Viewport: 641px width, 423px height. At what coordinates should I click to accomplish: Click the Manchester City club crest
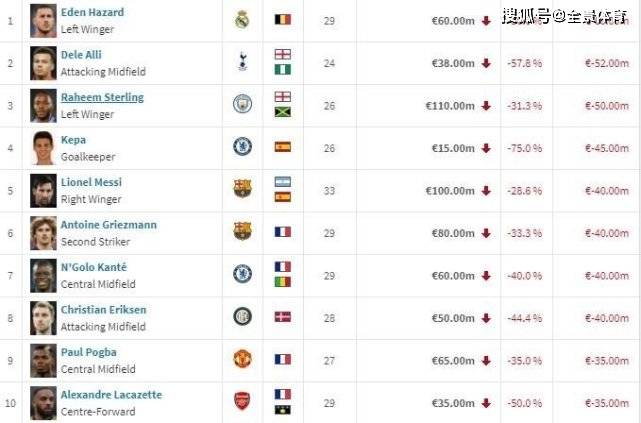(242, 104)
